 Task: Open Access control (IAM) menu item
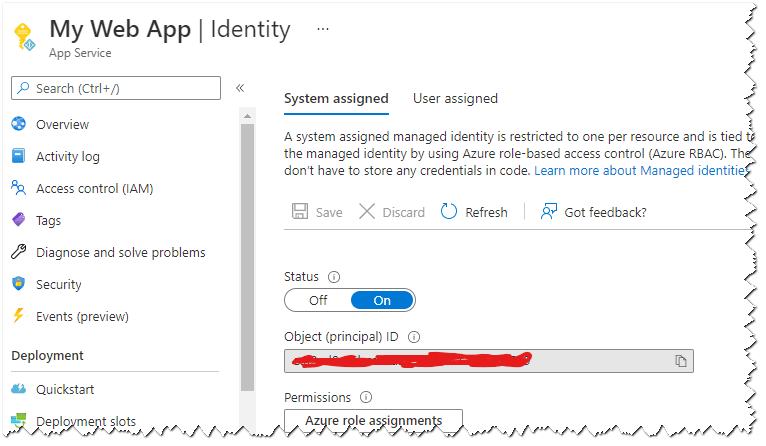(x=95, y=189)
